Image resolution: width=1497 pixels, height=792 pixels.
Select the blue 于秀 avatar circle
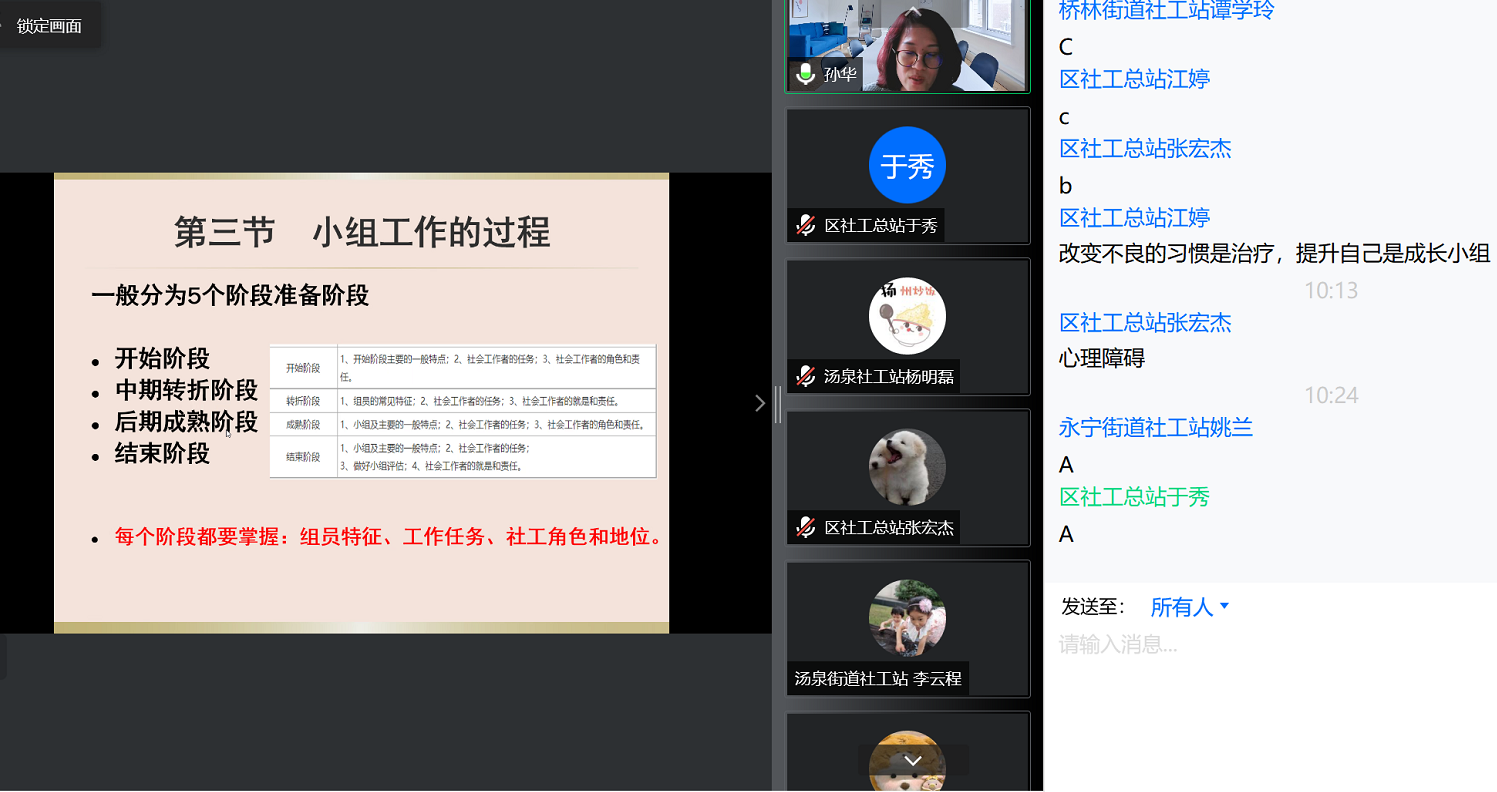(907, 166)
